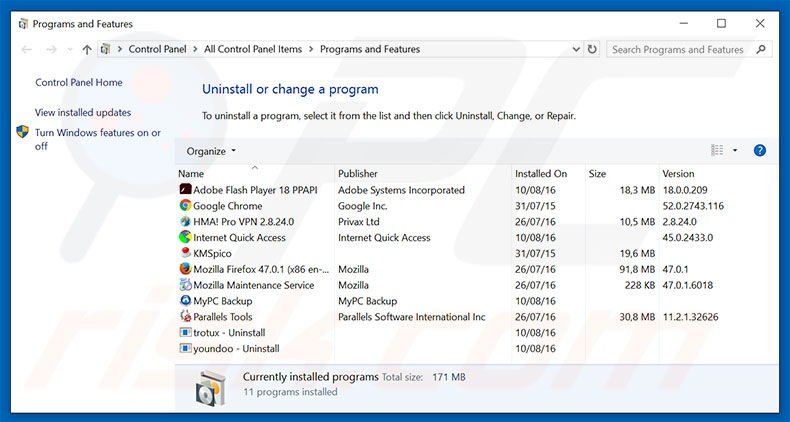
Task: Sort the list by the Size column
Action: pyautogui.click(x=597, y=174)
